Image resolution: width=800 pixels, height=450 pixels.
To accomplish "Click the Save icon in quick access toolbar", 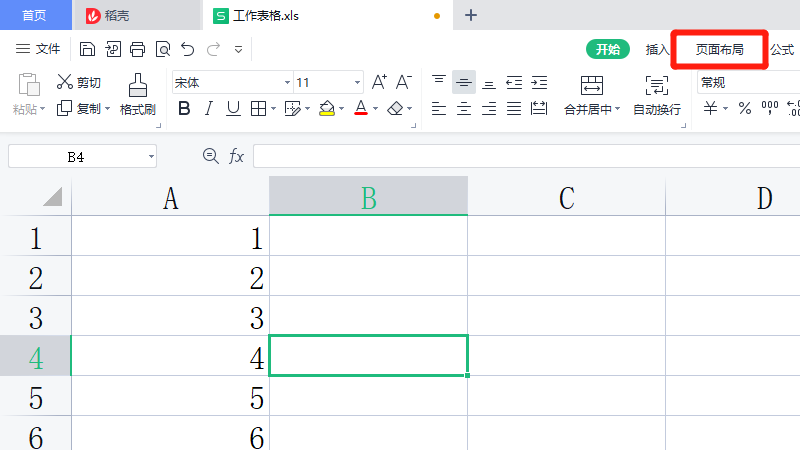I will pos(87,49).
